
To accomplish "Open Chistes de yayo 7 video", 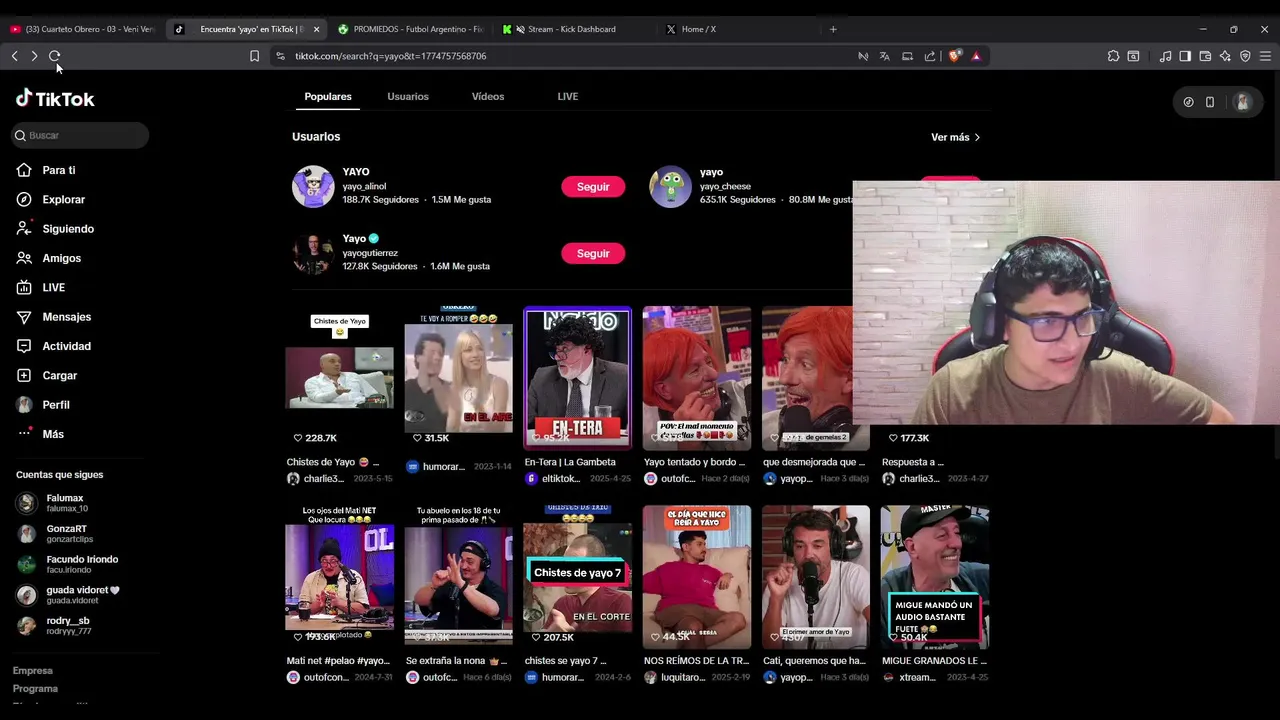I will 578,577.
